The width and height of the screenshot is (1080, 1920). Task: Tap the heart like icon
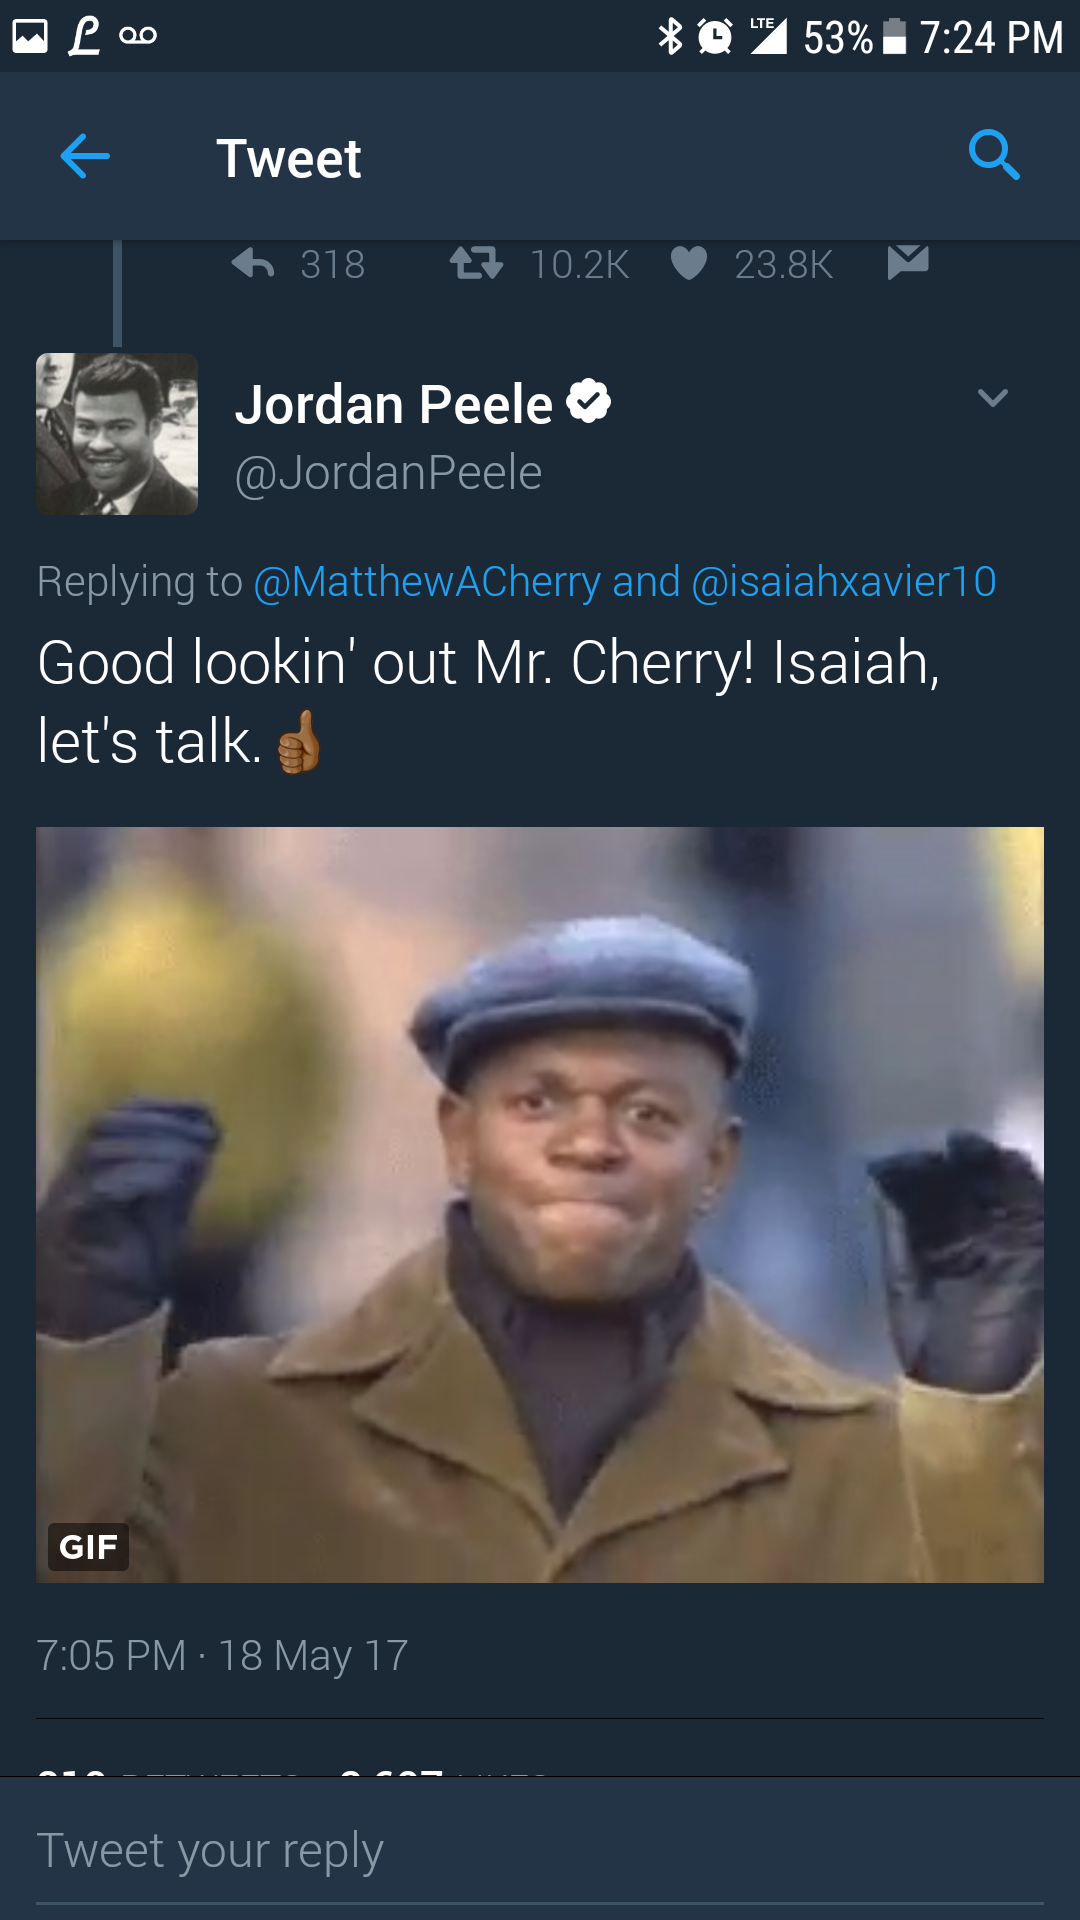point(689,264)
